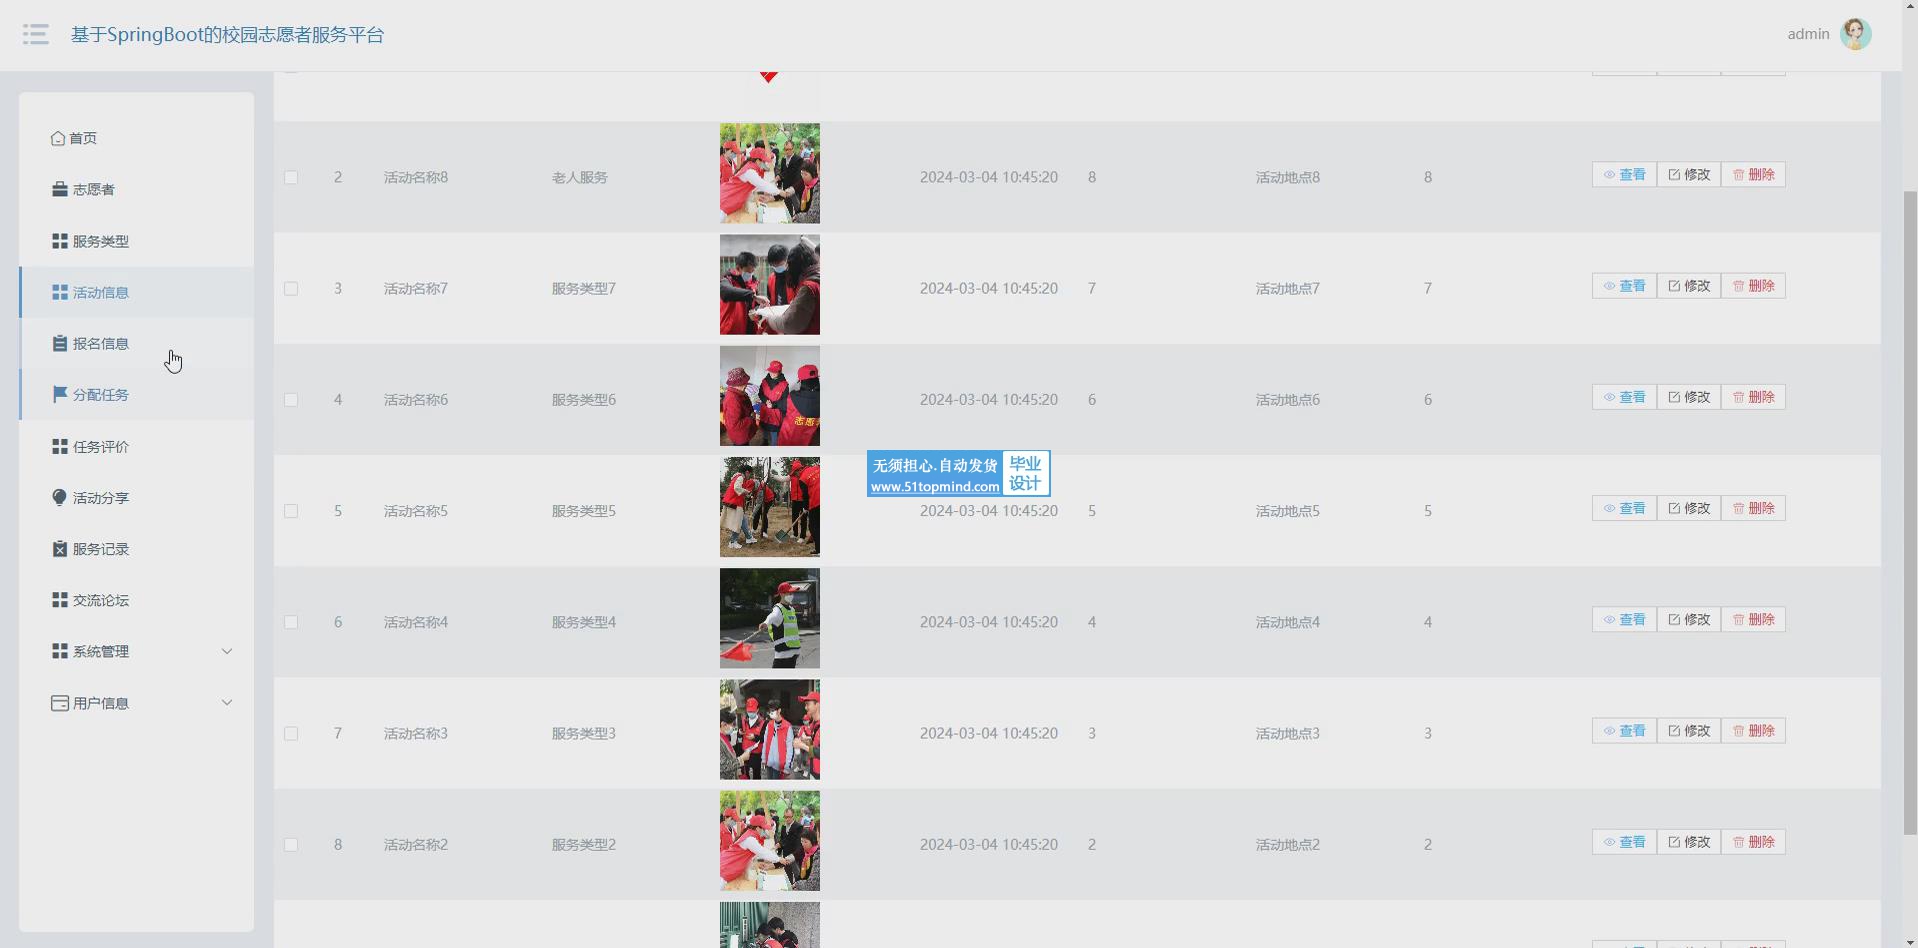
Task: Edit 活动名称8 with 修改 button
Action: click(x=1689, y=174)
